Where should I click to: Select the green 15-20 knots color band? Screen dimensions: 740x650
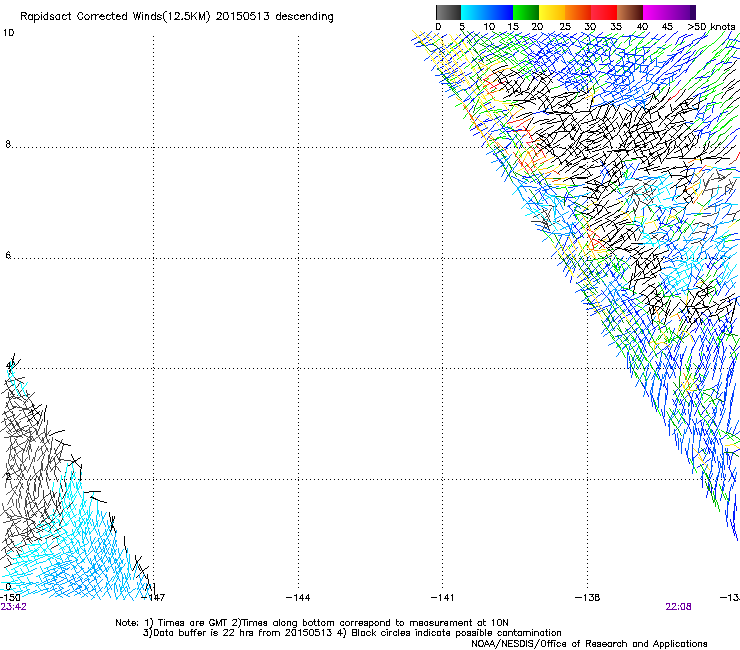[526, 12]
